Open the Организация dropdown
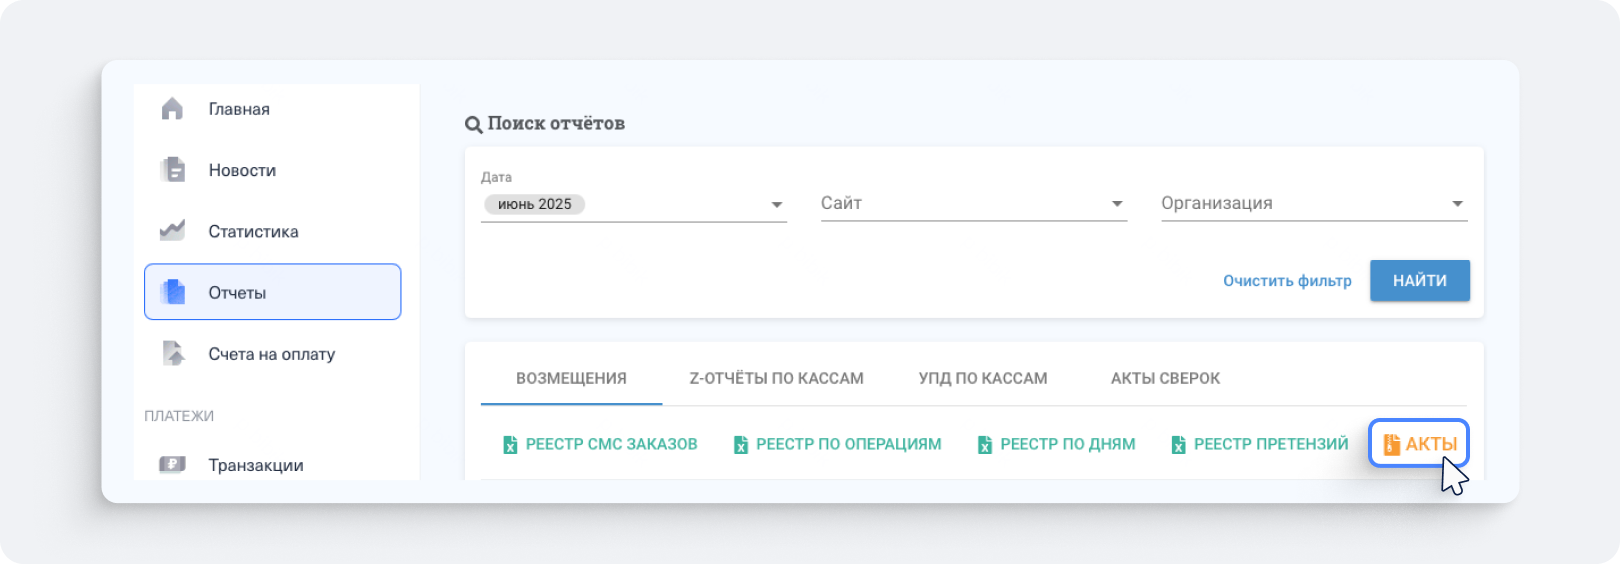 (1457, 205)
